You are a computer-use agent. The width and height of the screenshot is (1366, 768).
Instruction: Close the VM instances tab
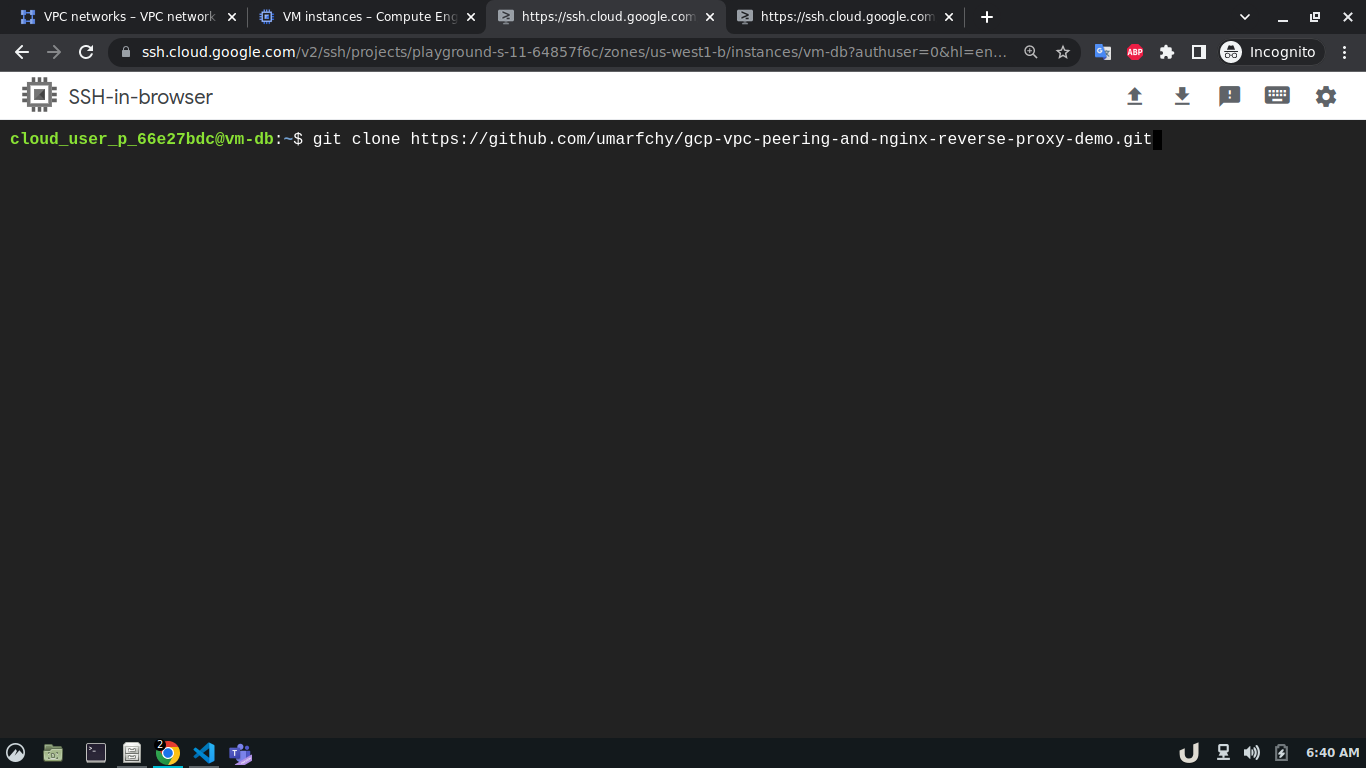(x=471, y=17)
